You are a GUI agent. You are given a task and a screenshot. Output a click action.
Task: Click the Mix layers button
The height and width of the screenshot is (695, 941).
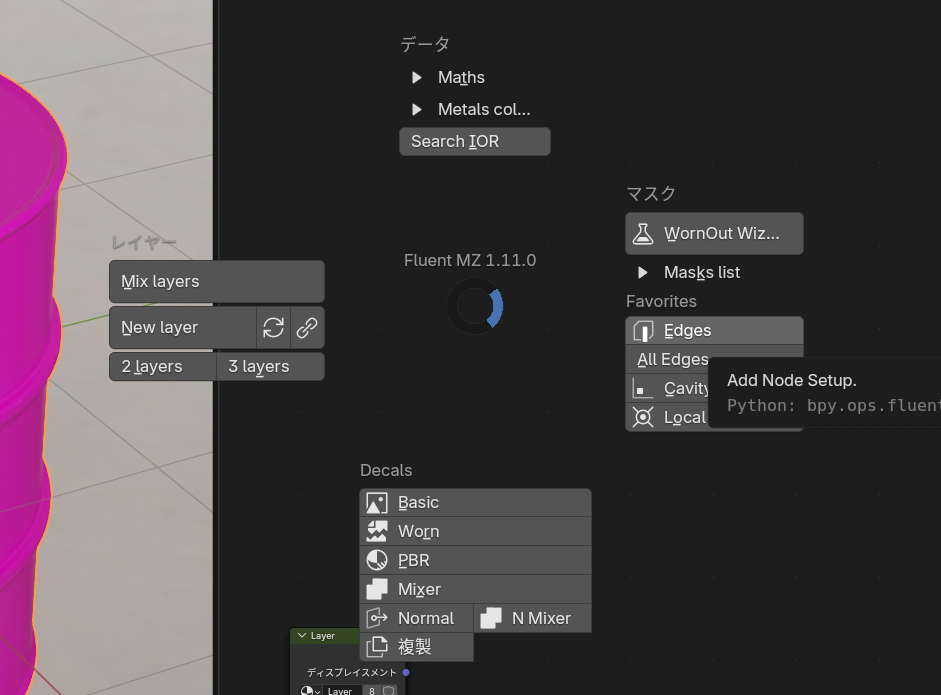pos(216,282)
